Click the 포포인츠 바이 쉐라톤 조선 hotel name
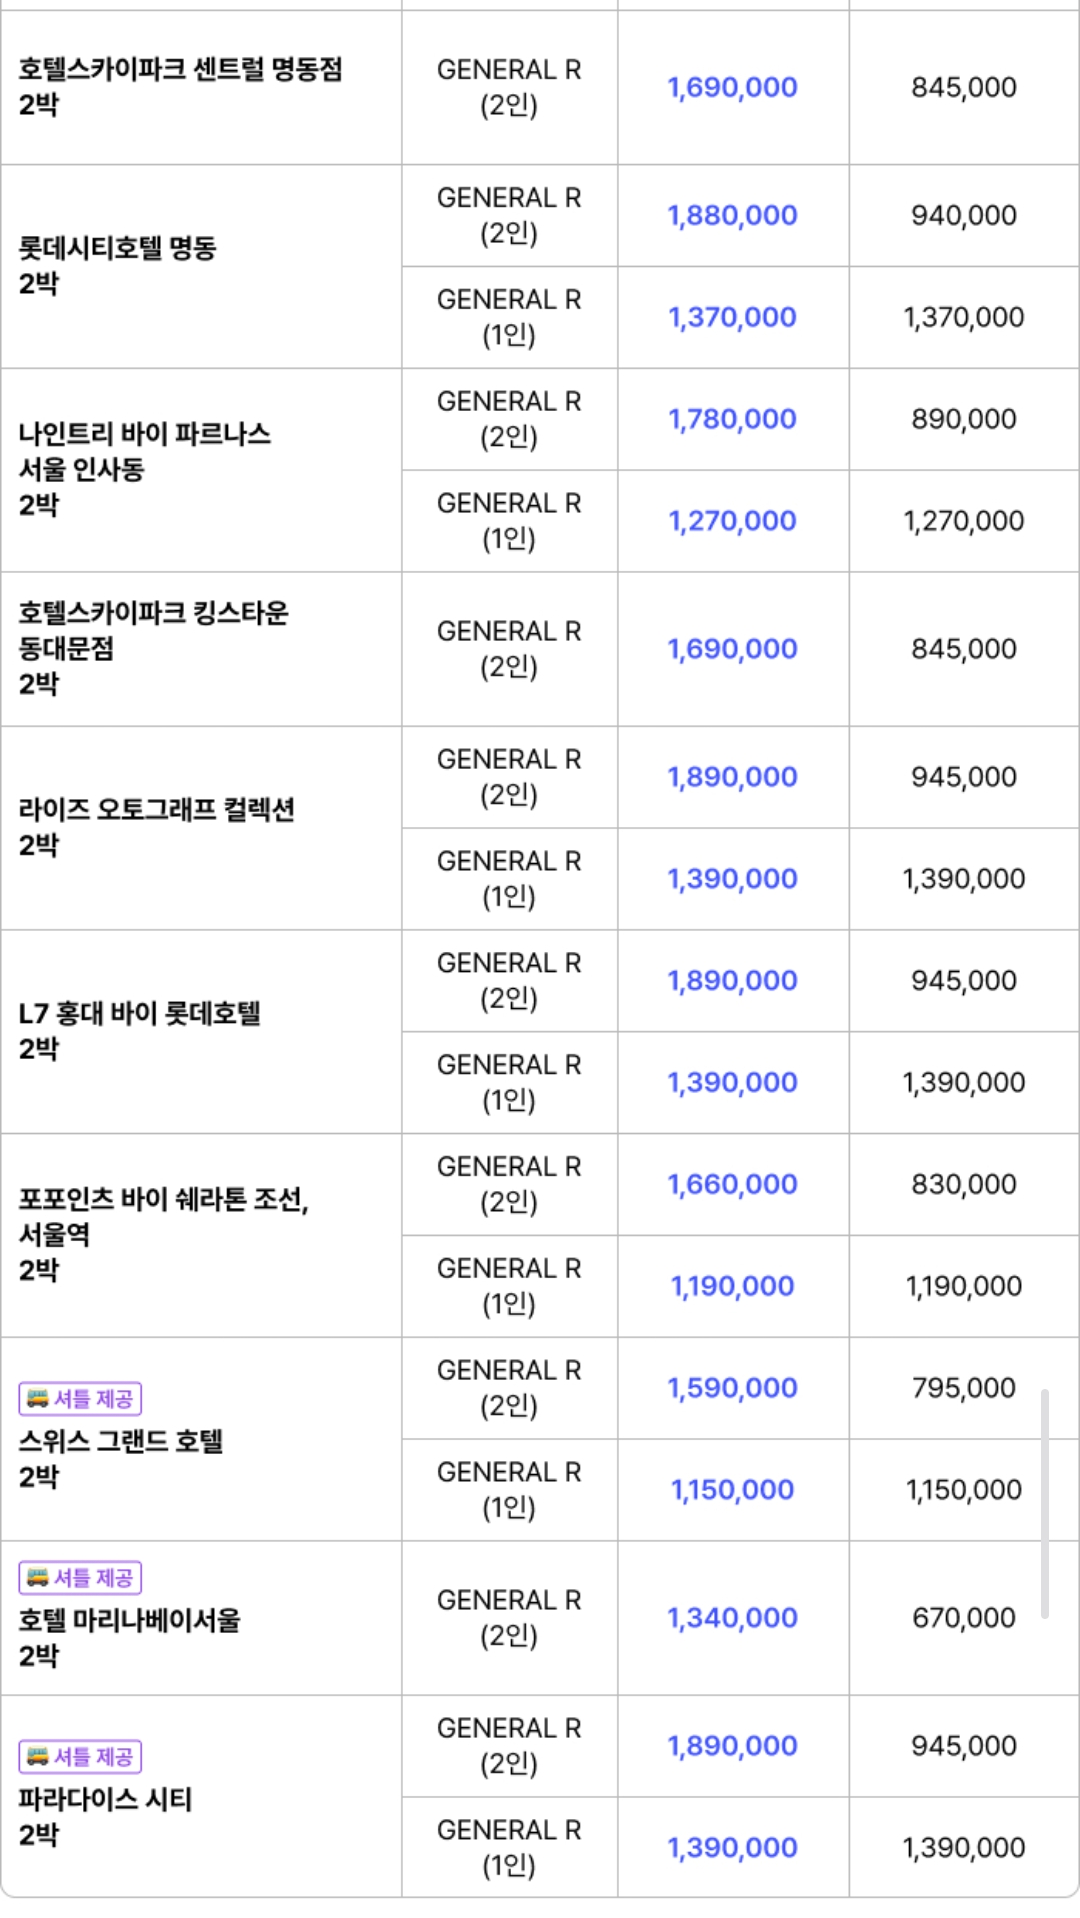Image resolution: width=1080 pixels, height=1918 pixels. point(163,1198)
